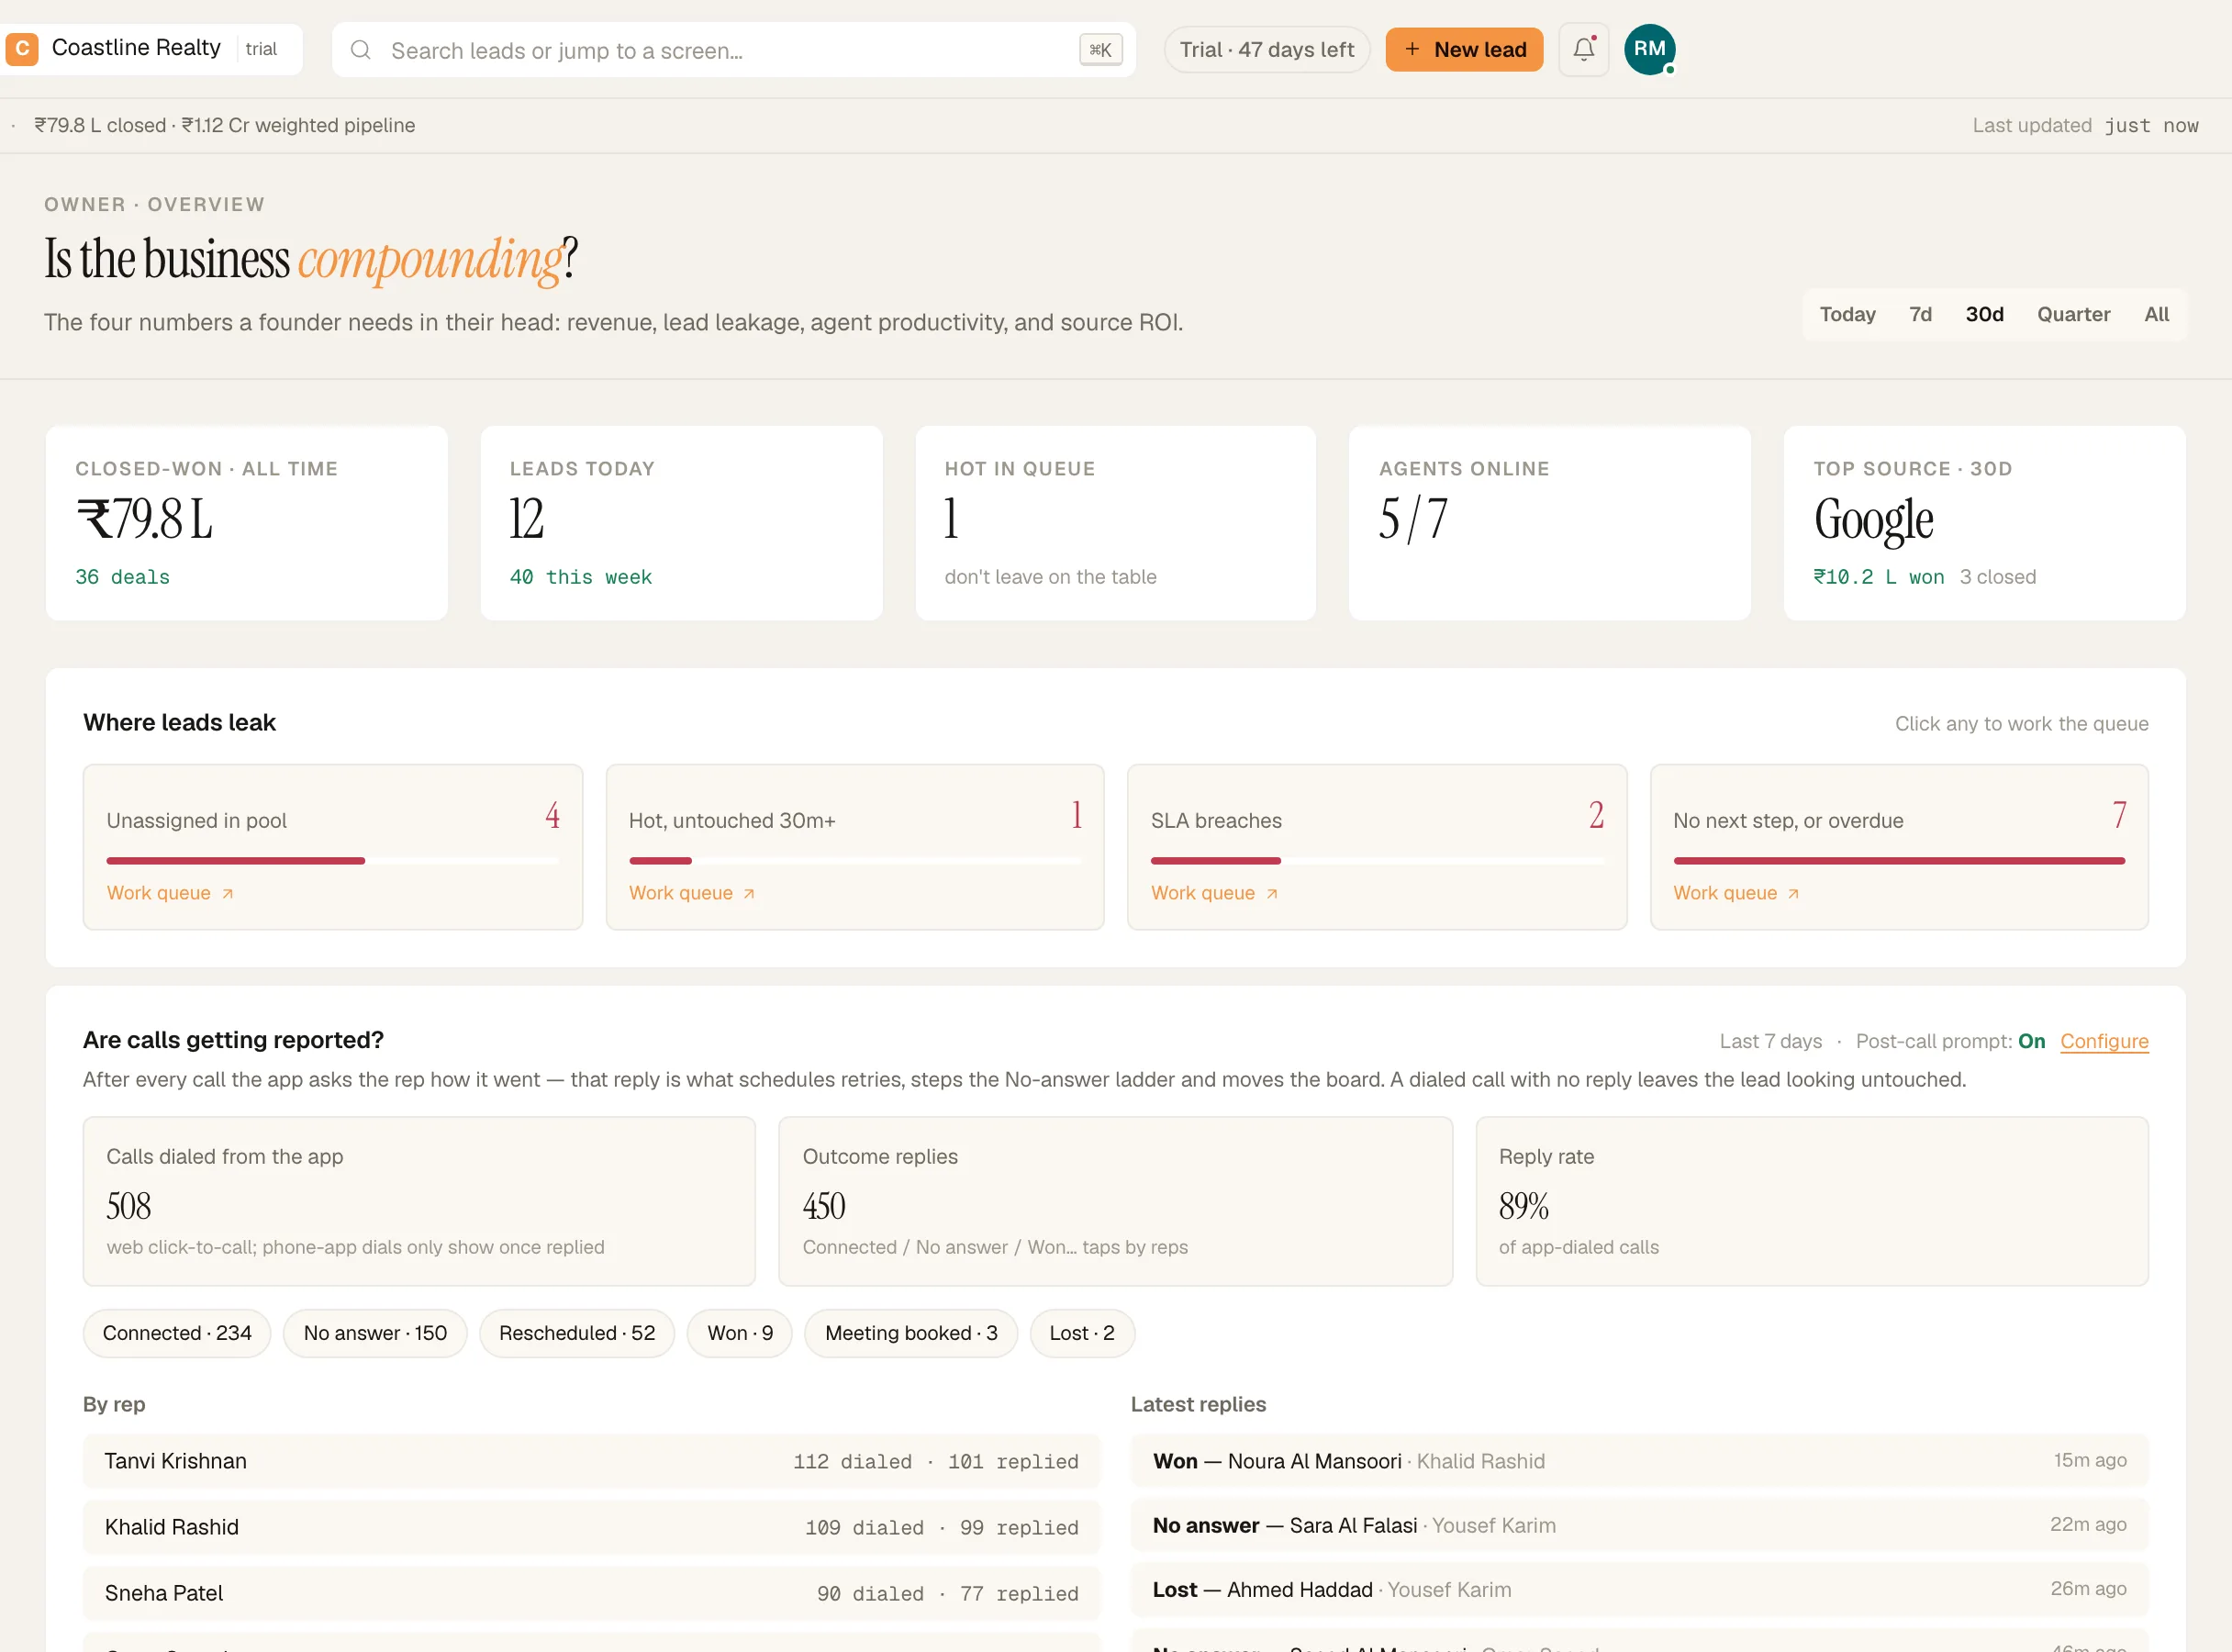Click the Rescheduled · 52 chip
Image resolution: width=2232 pixels, height=1652 pixels.
577,1333
